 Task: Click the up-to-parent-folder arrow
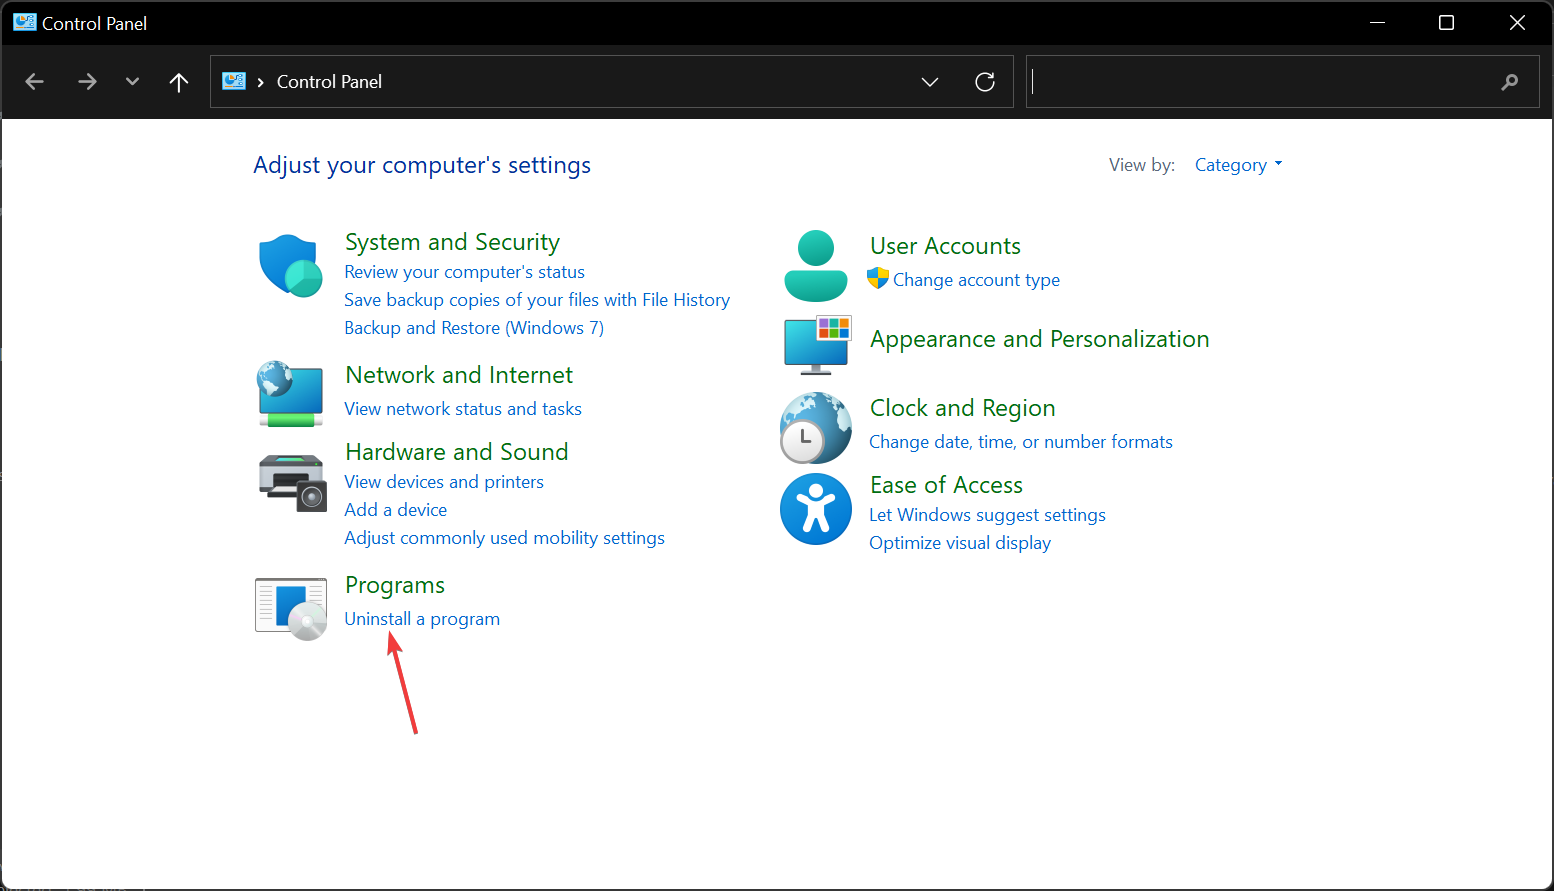(x=178, y=81)
